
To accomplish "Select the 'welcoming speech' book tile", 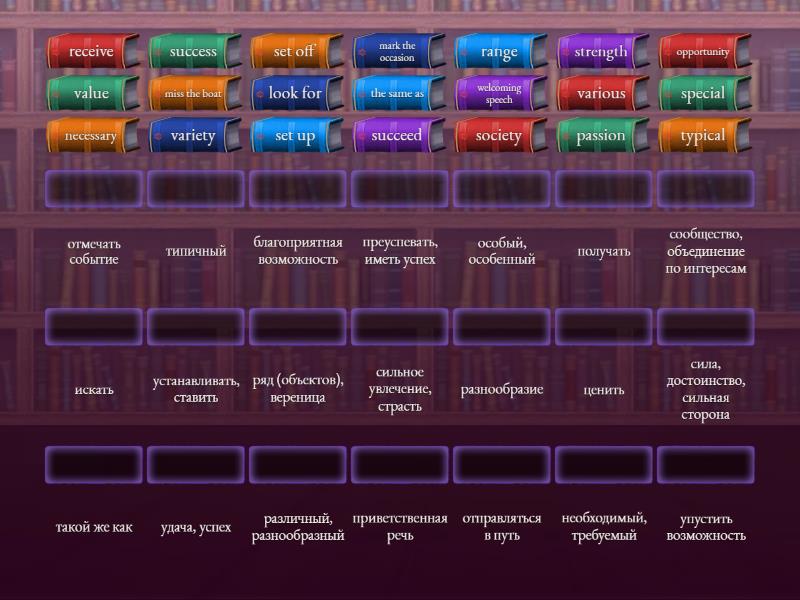I will point(500,94).
